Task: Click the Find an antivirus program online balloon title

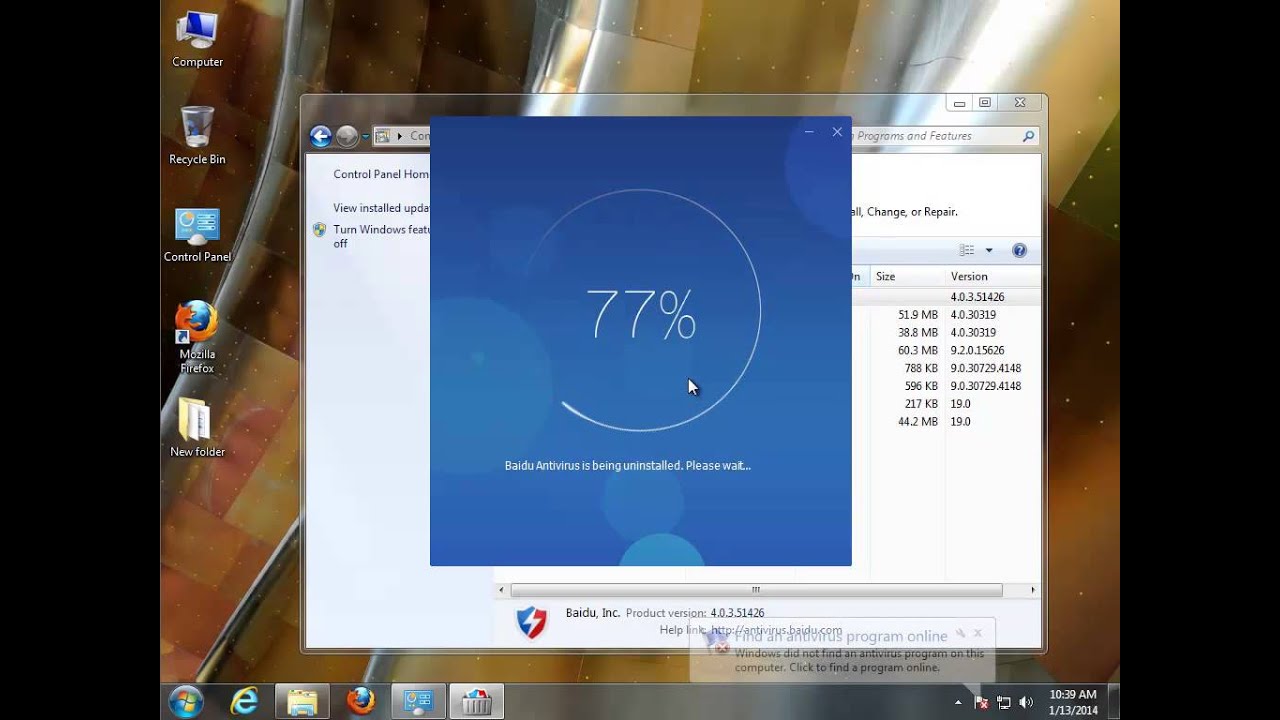Action: tap(841, 636)
